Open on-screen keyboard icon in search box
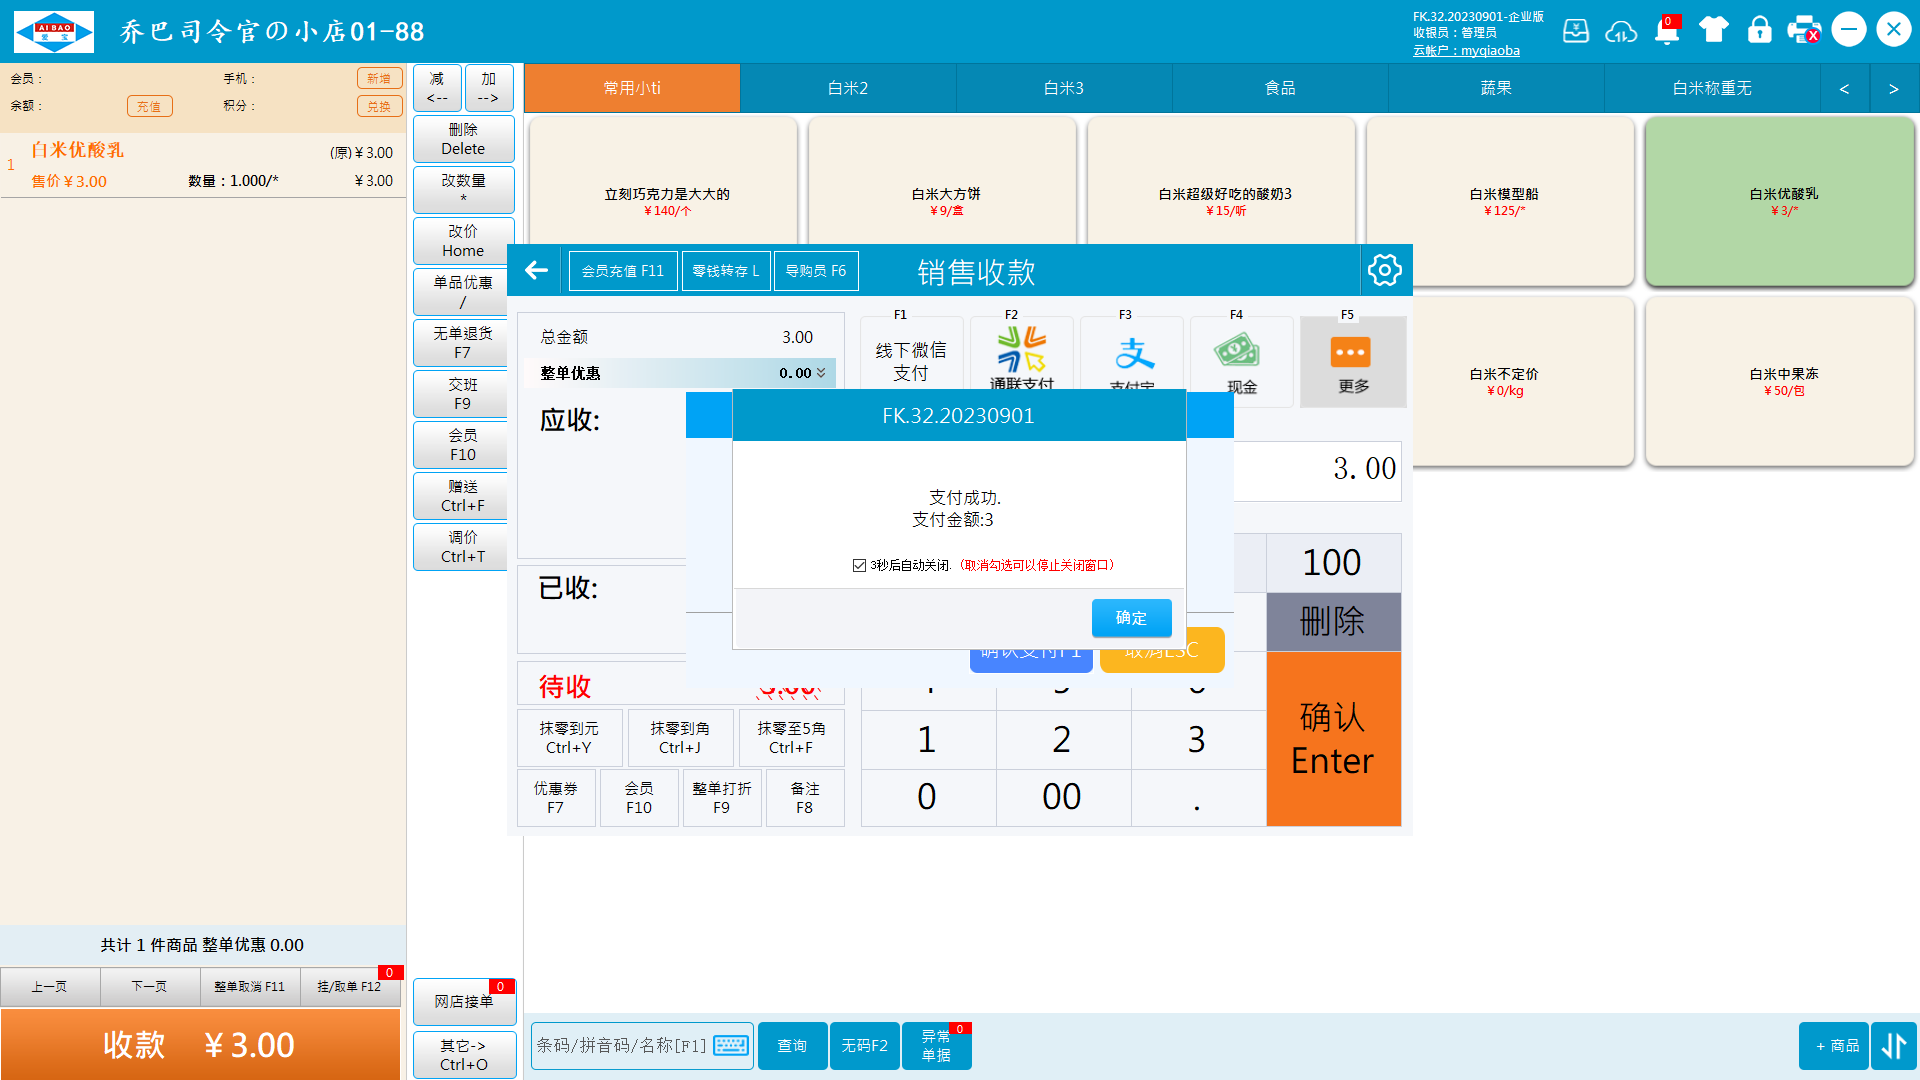The height and width of the screenshot is (1080, 1920). tap(731, 1045)
